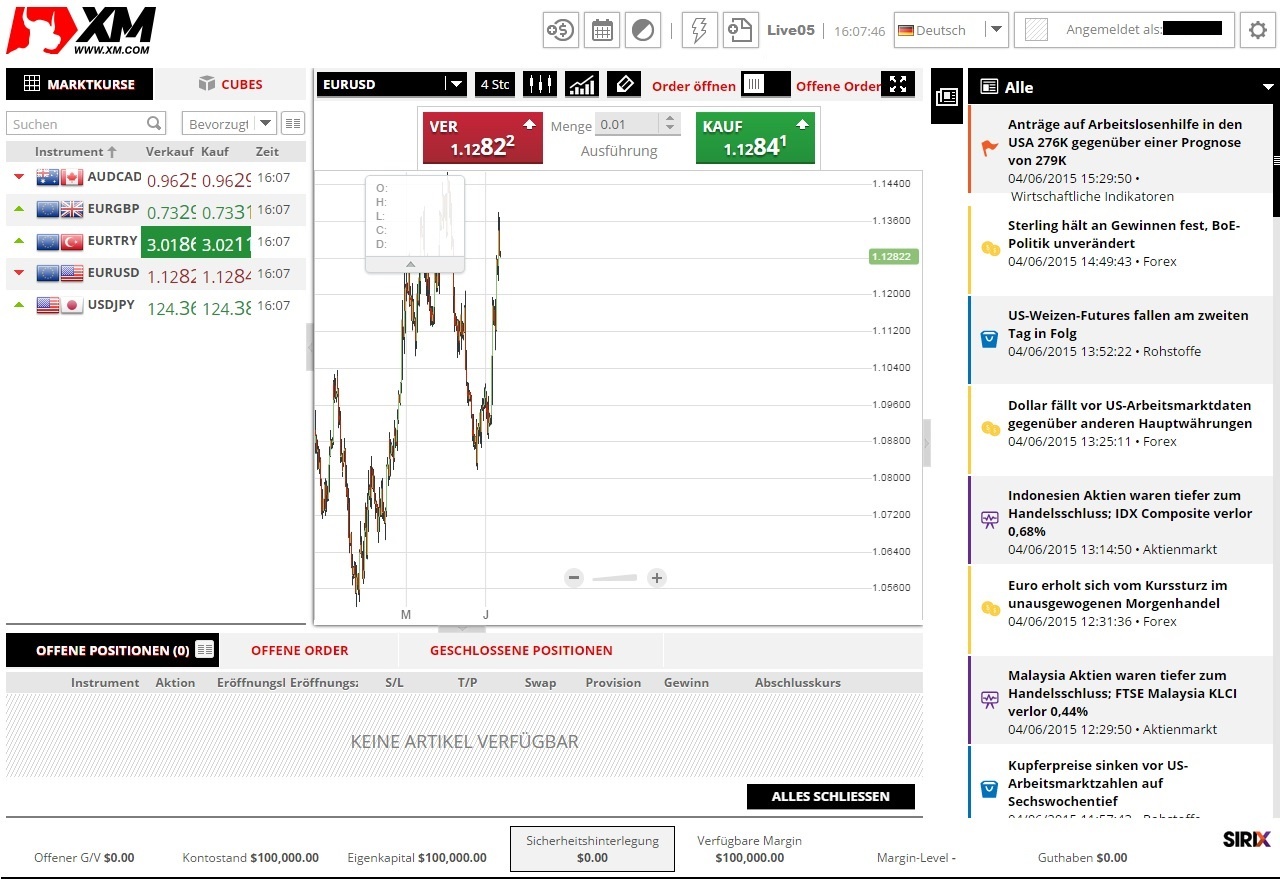Switch to the GESCHLOSSENE POSITIONEN tab

[x=520, y=650]
